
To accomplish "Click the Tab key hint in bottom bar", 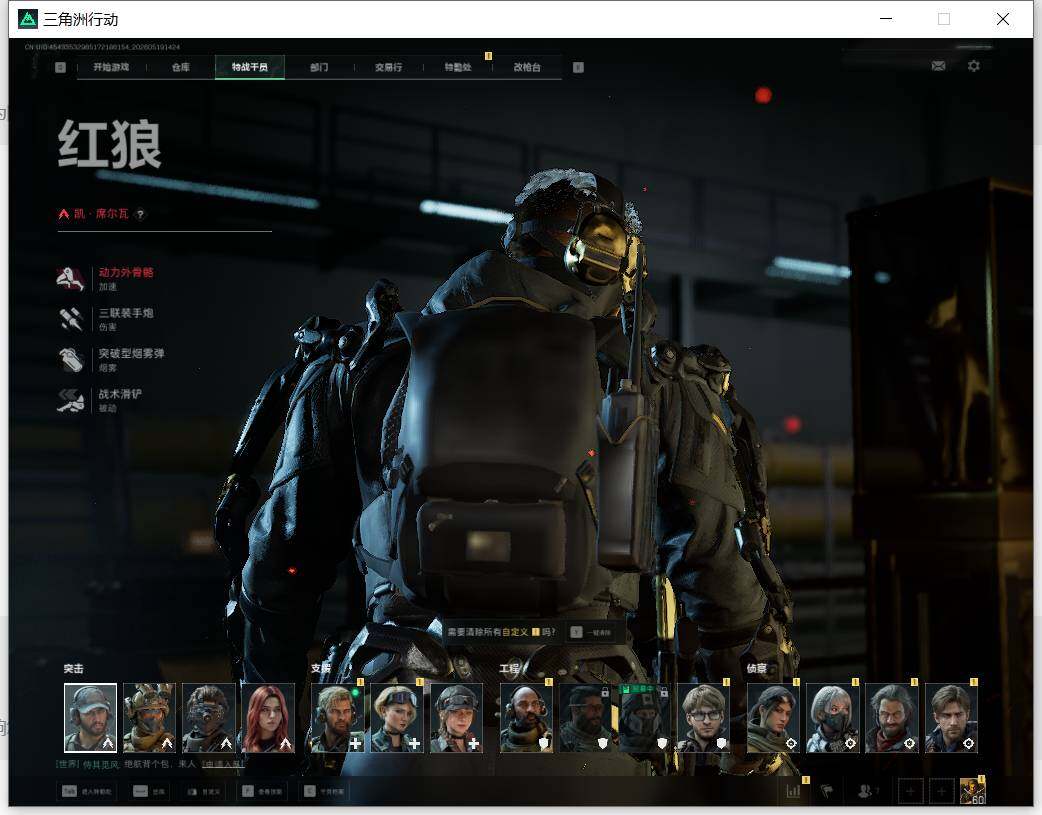I will tap(69, 791).
